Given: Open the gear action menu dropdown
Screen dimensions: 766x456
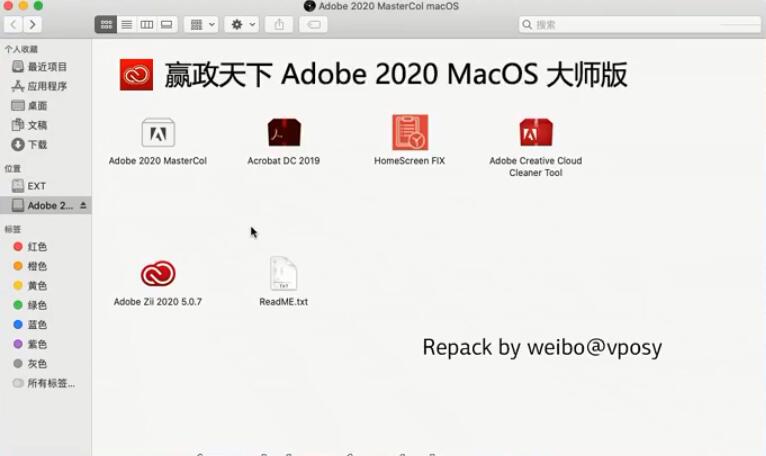Looking at the screenshot, I should 242,24.
